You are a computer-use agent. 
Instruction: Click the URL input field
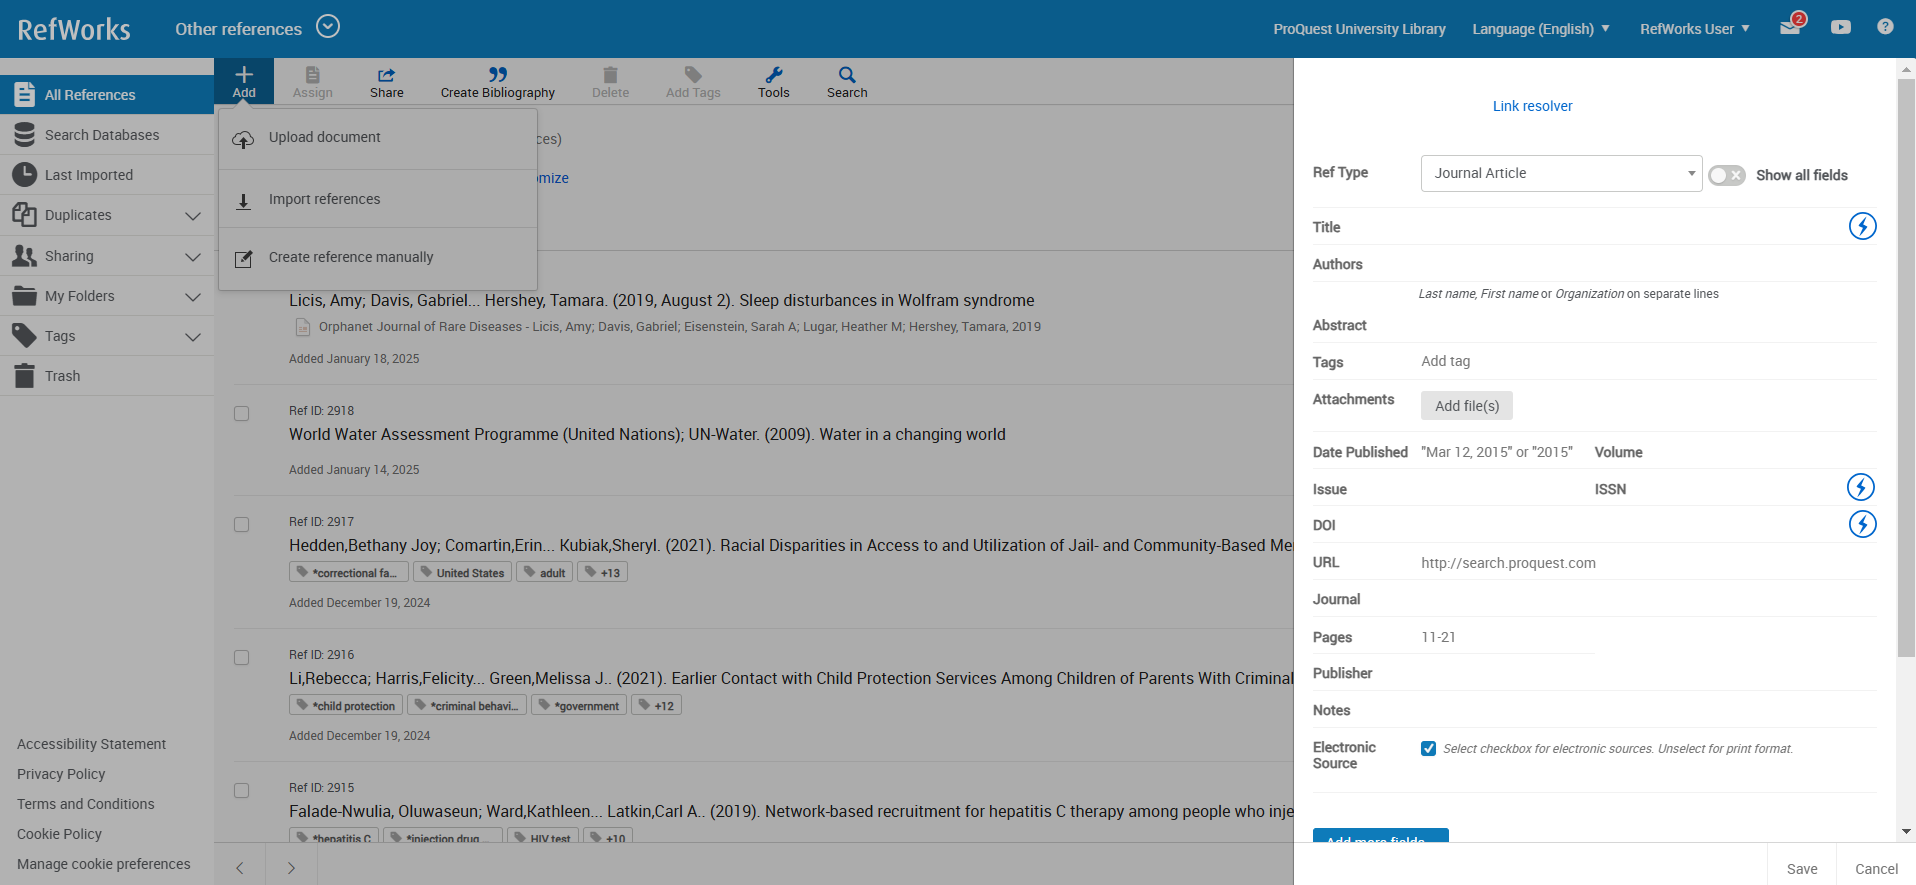tap(1647, 563)
